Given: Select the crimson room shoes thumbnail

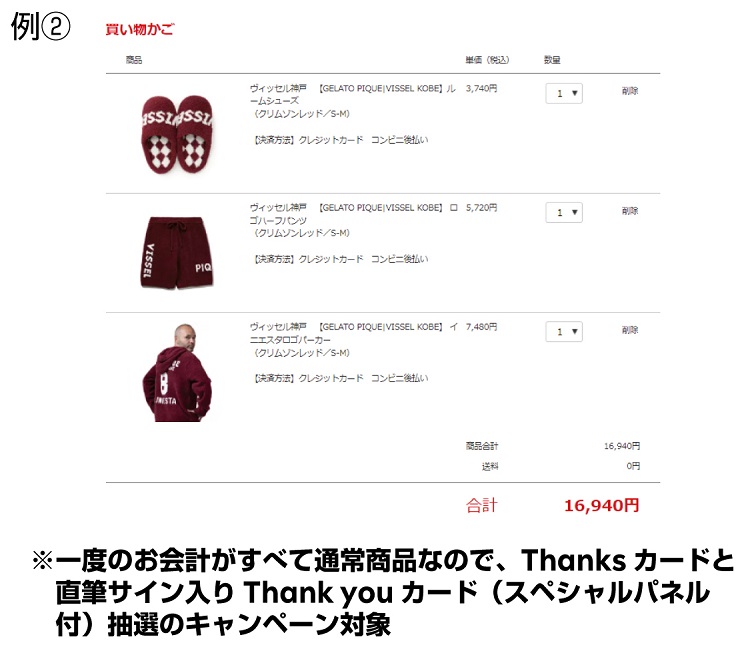Looking at the screenshot, I should (177, 134).
